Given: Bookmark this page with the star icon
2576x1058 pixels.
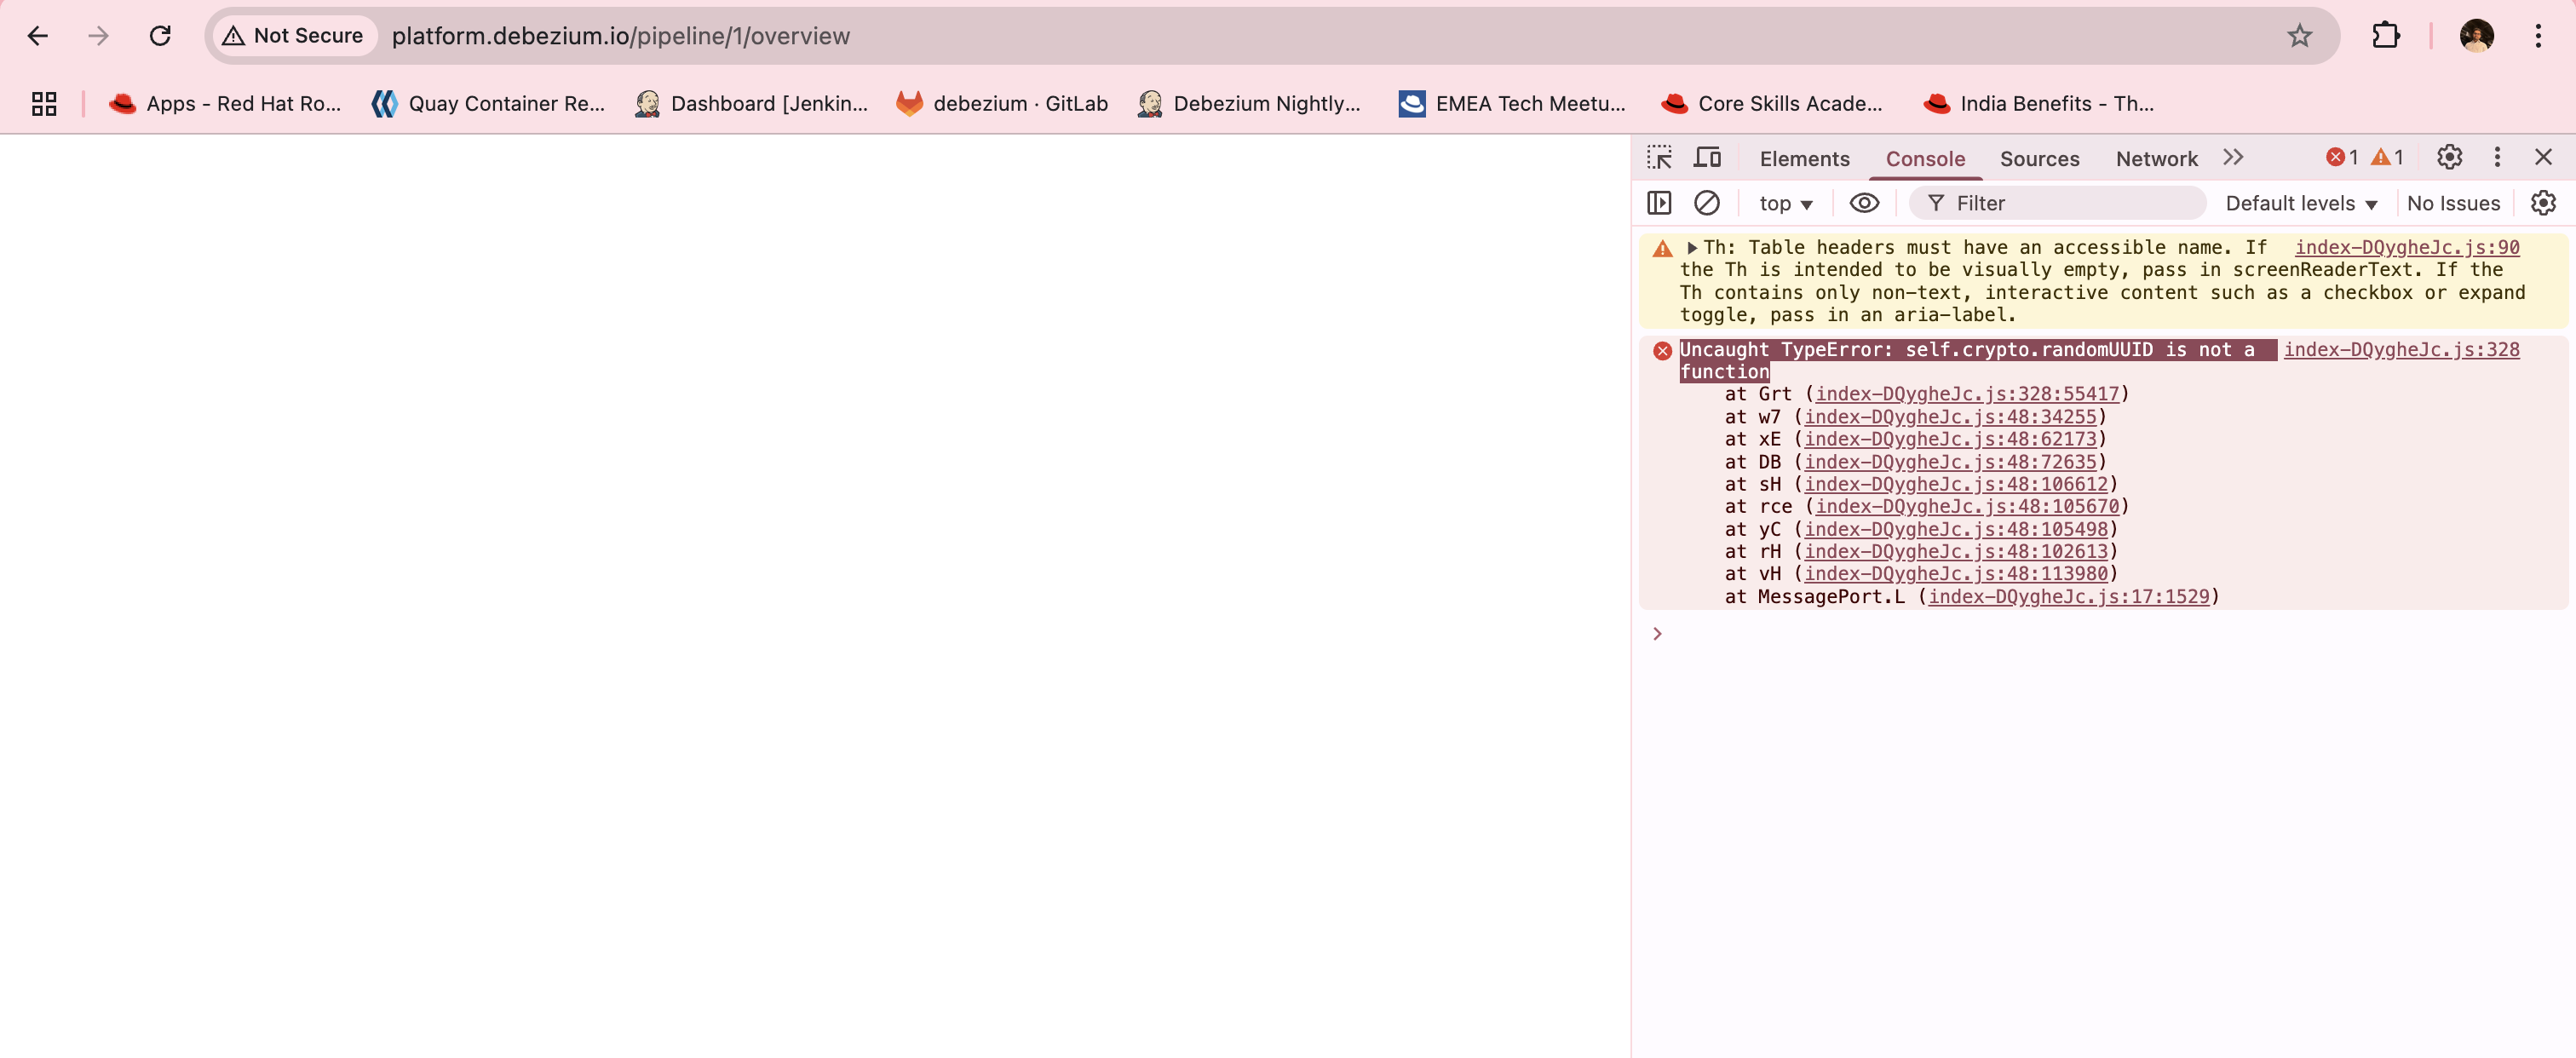Looking at the screenshot, I should pyautogui.click(x=2300, y=36).
